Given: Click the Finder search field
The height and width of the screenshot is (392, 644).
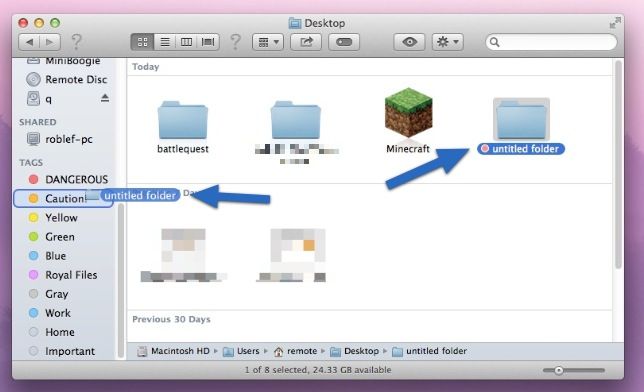Looking at the screenshot, I should pyautogui.click(x=551, y=42).
